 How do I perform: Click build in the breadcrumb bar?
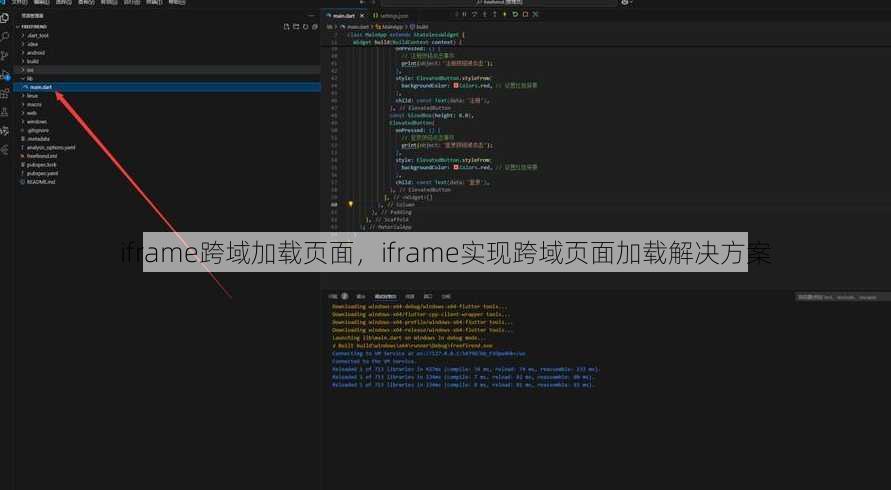(x=421, y=27)
